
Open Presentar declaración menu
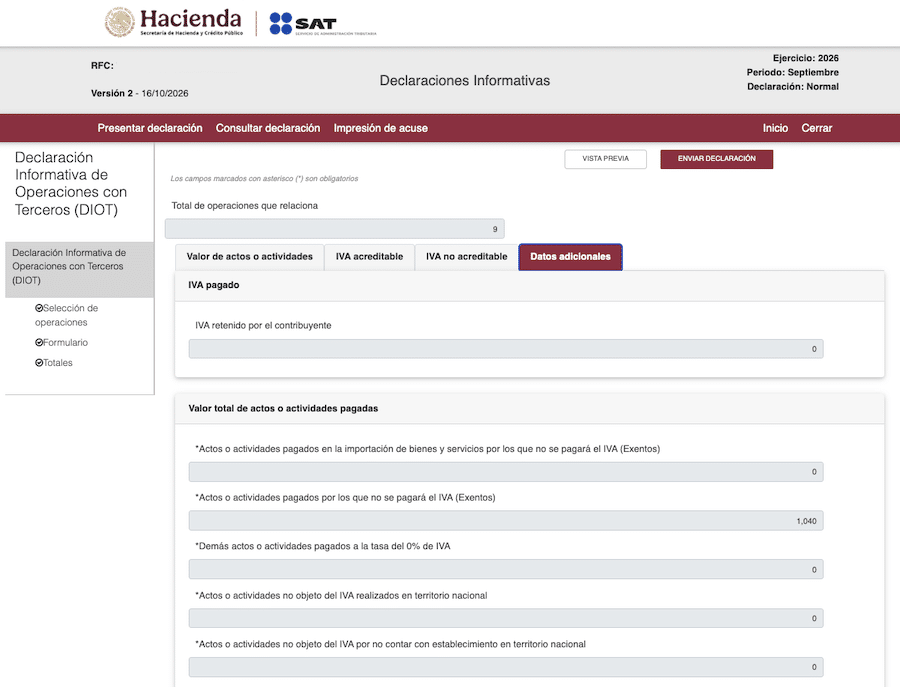pos(150,128)
